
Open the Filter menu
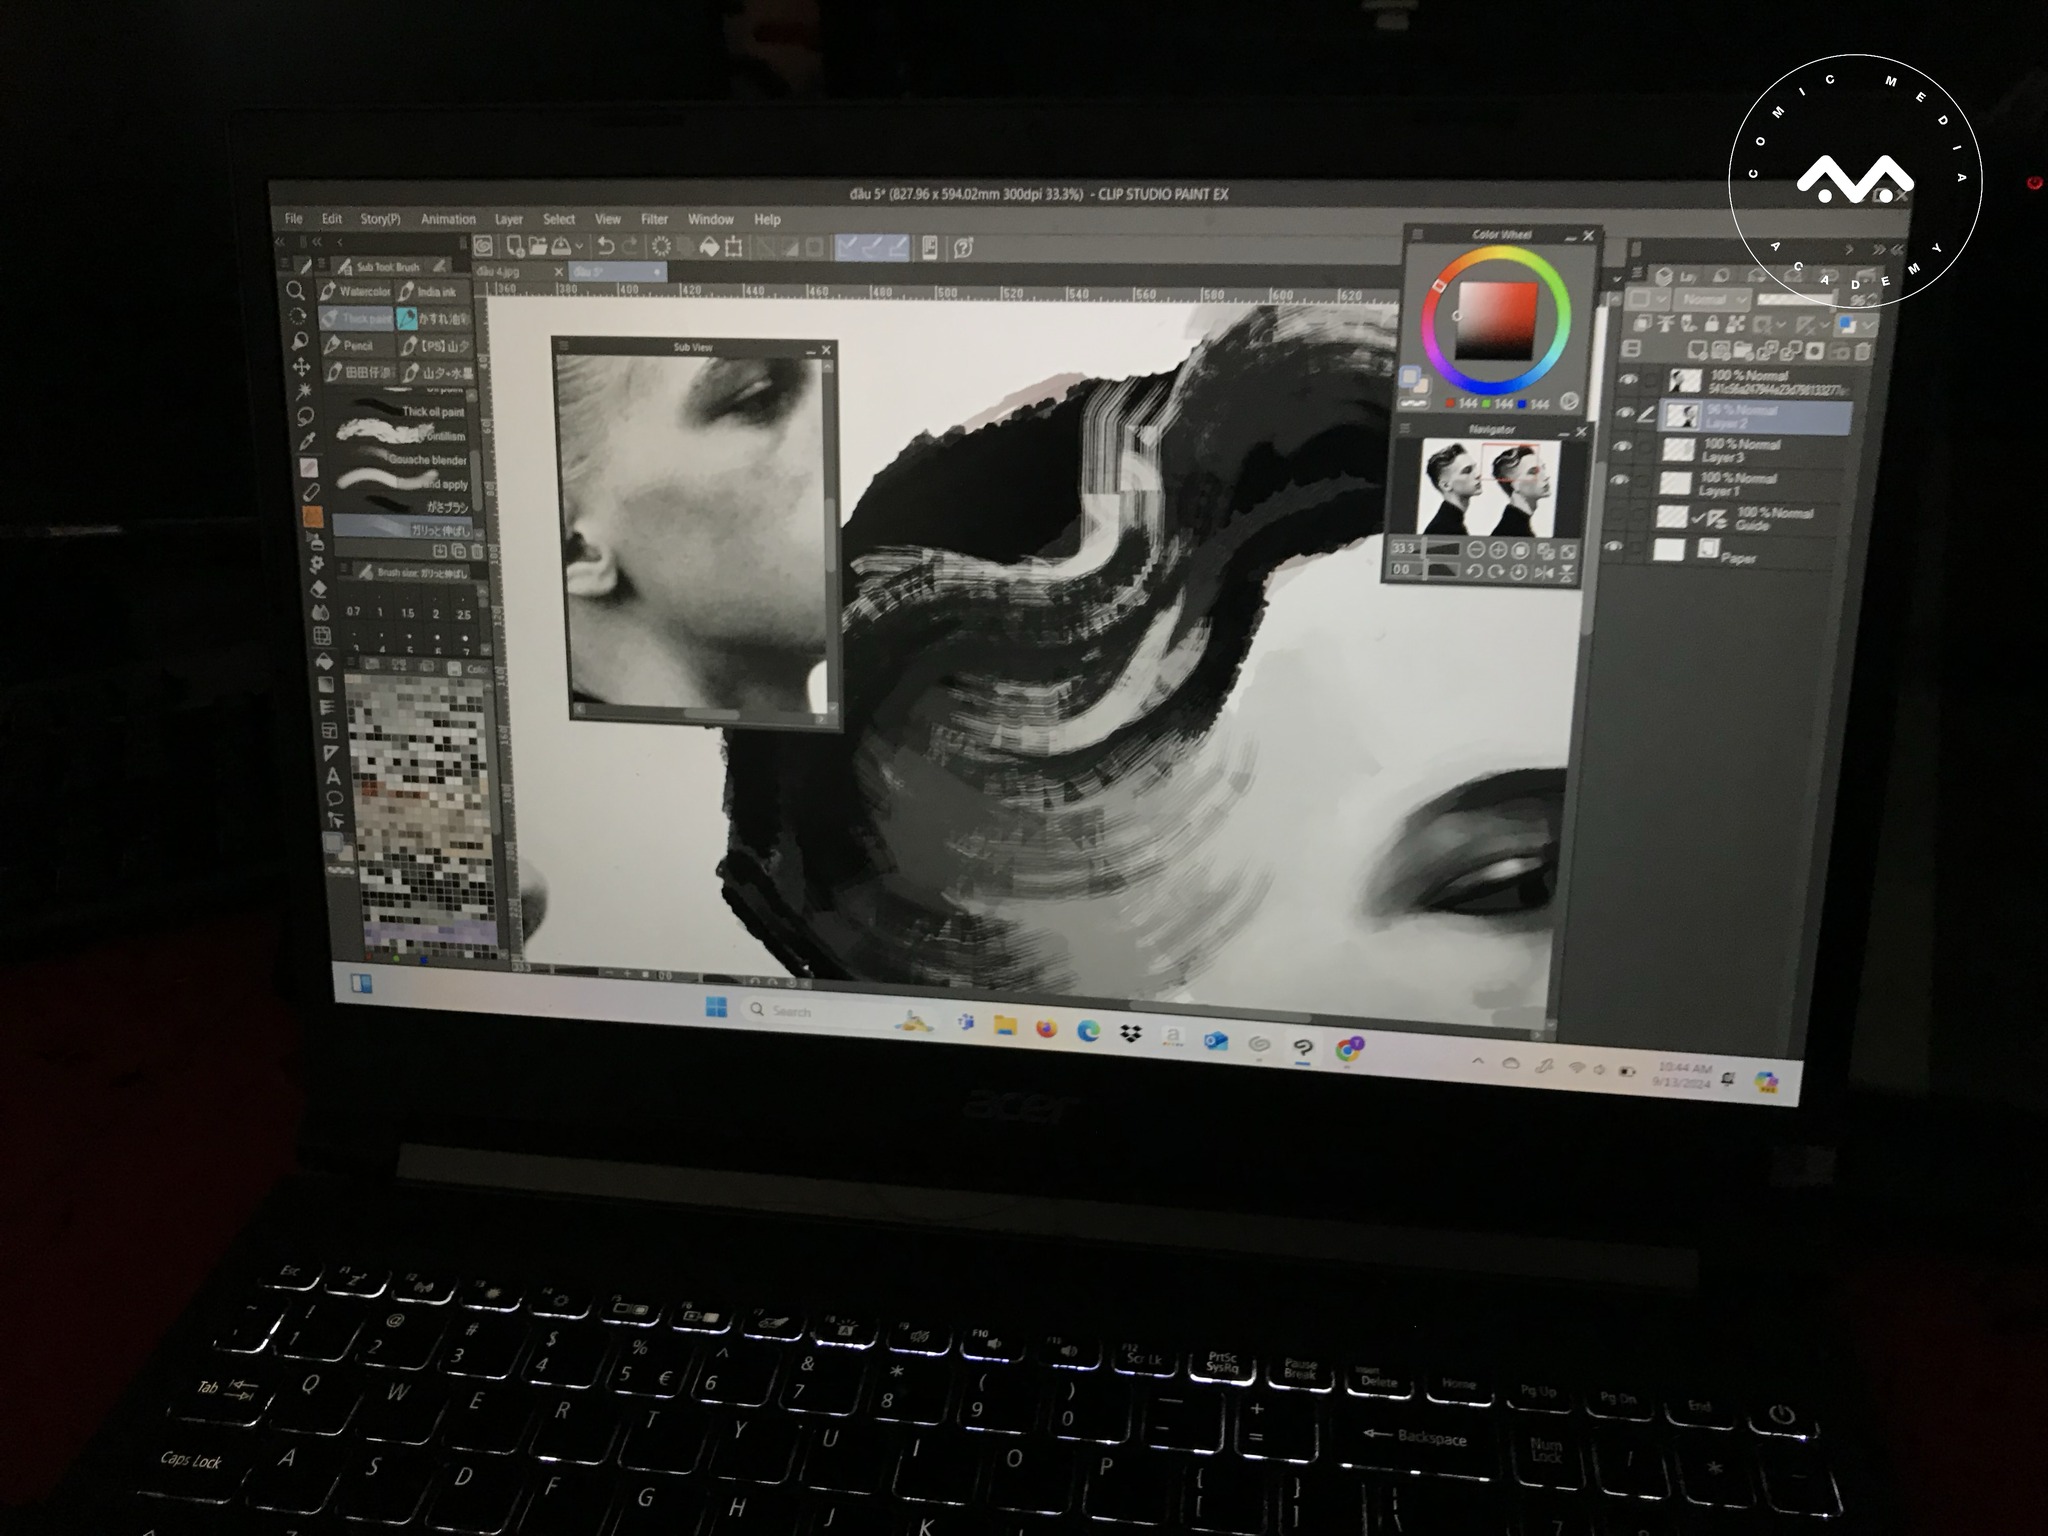pyautogui.click(x=654, y=219)
